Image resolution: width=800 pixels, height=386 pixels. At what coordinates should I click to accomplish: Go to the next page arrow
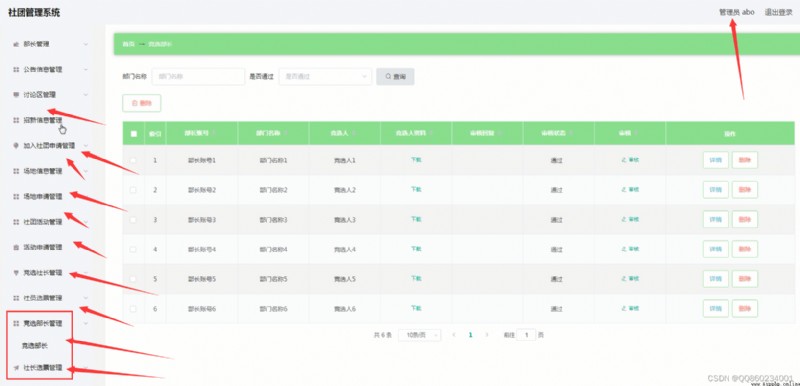tap(487, 335)
